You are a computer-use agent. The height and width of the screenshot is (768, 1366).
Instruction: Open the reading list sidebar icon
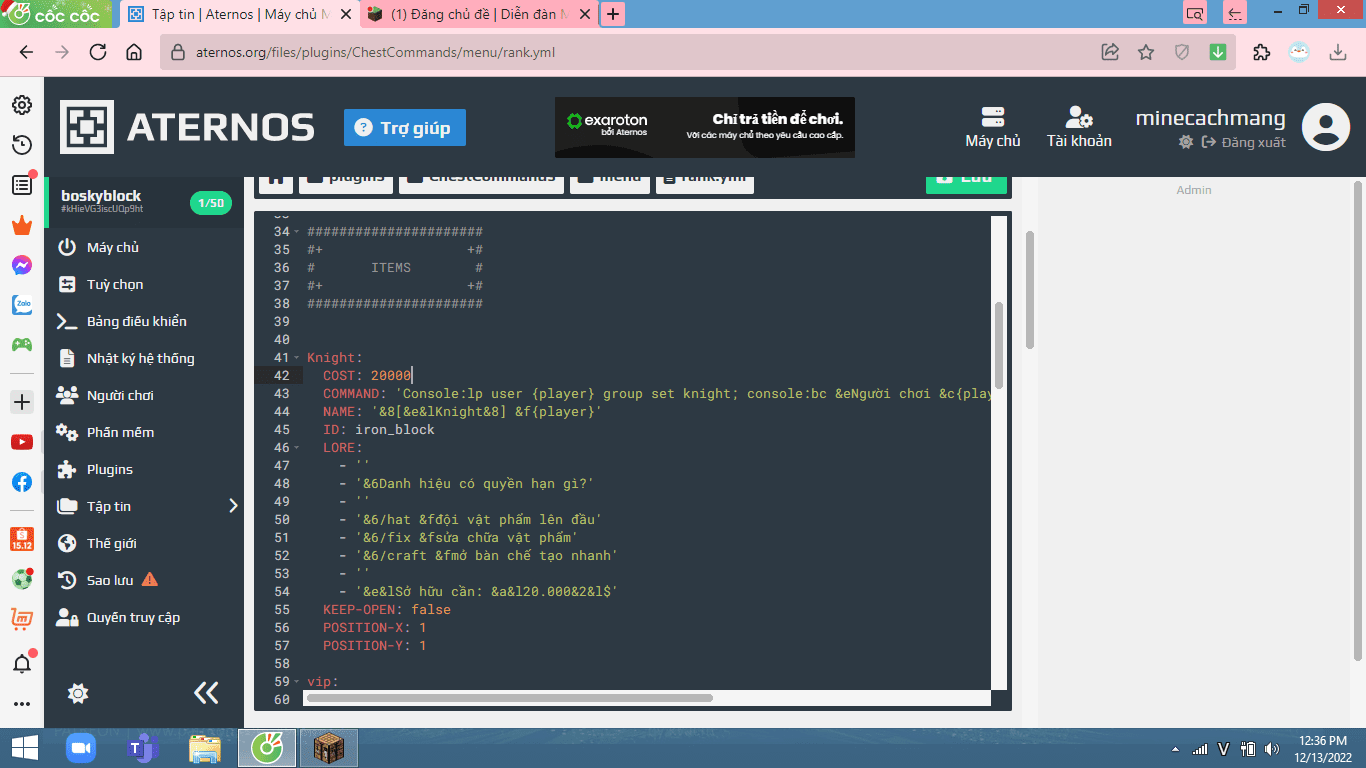point(21,185)
